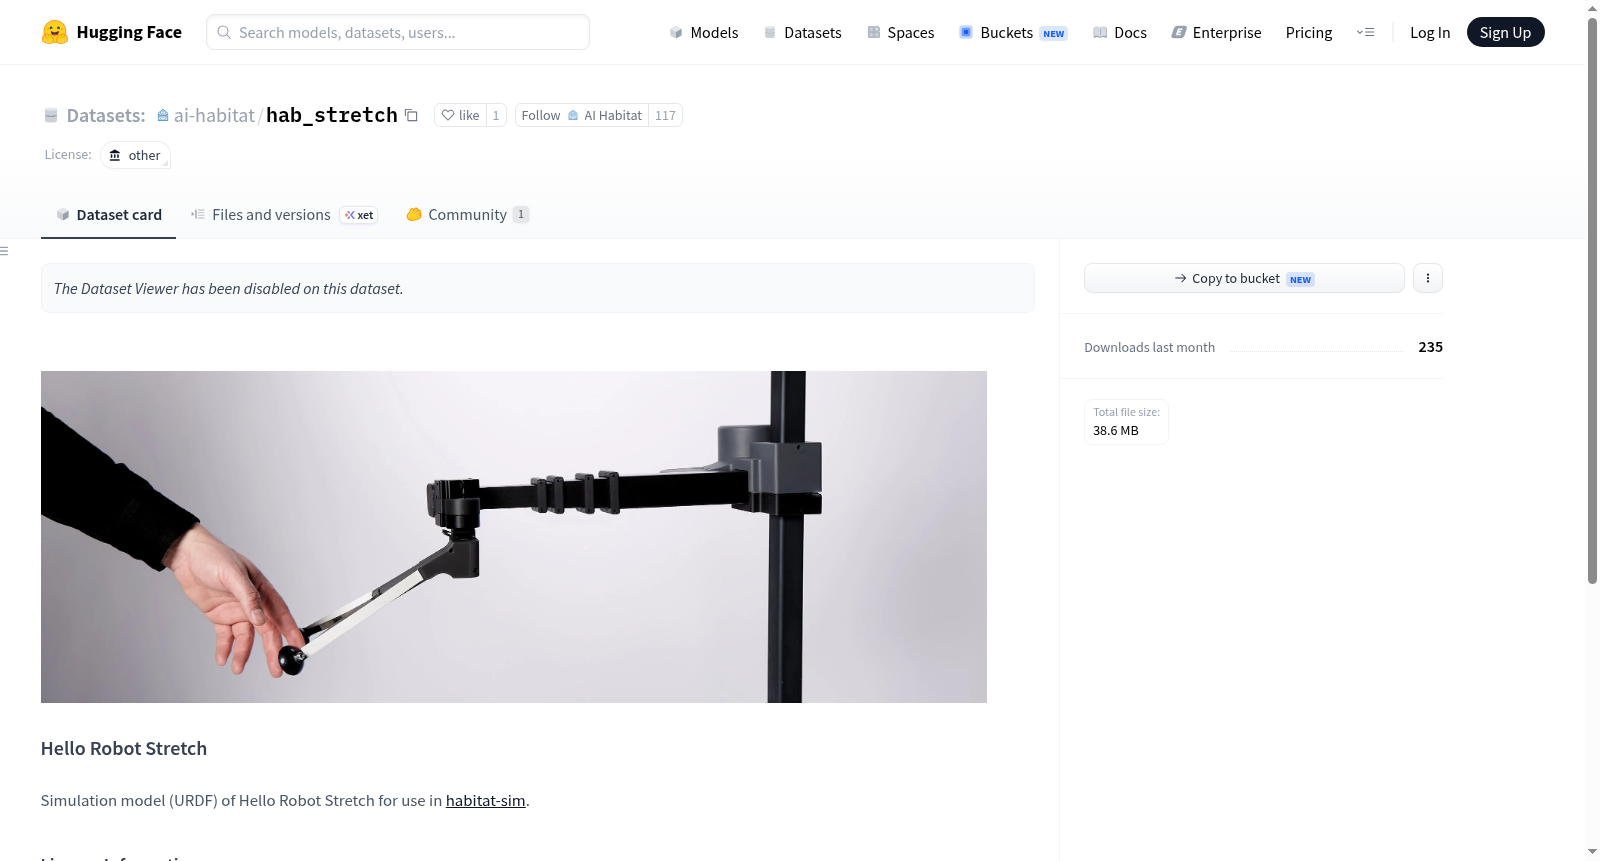
Task: Click the search magnifier icon
Action: click(225, 32)
